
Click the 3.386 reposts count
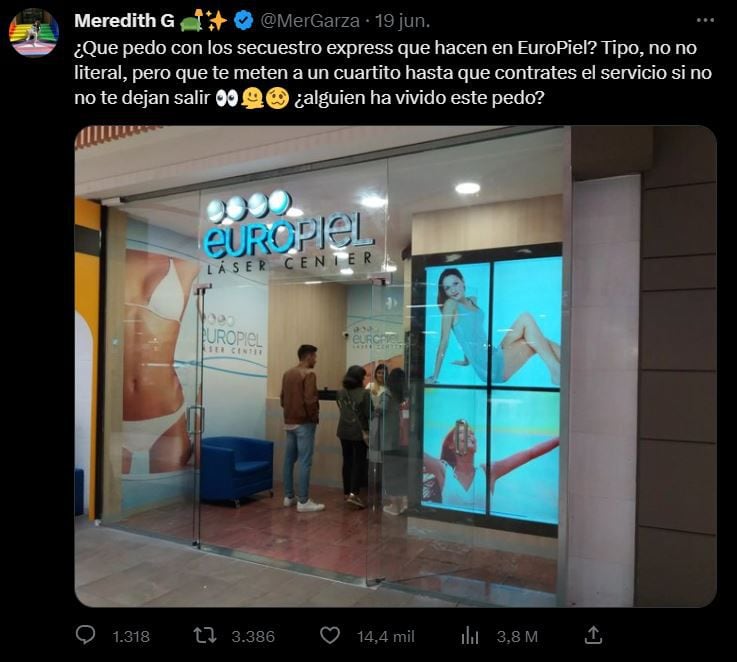pyautogui.click(x=253, y=637)
